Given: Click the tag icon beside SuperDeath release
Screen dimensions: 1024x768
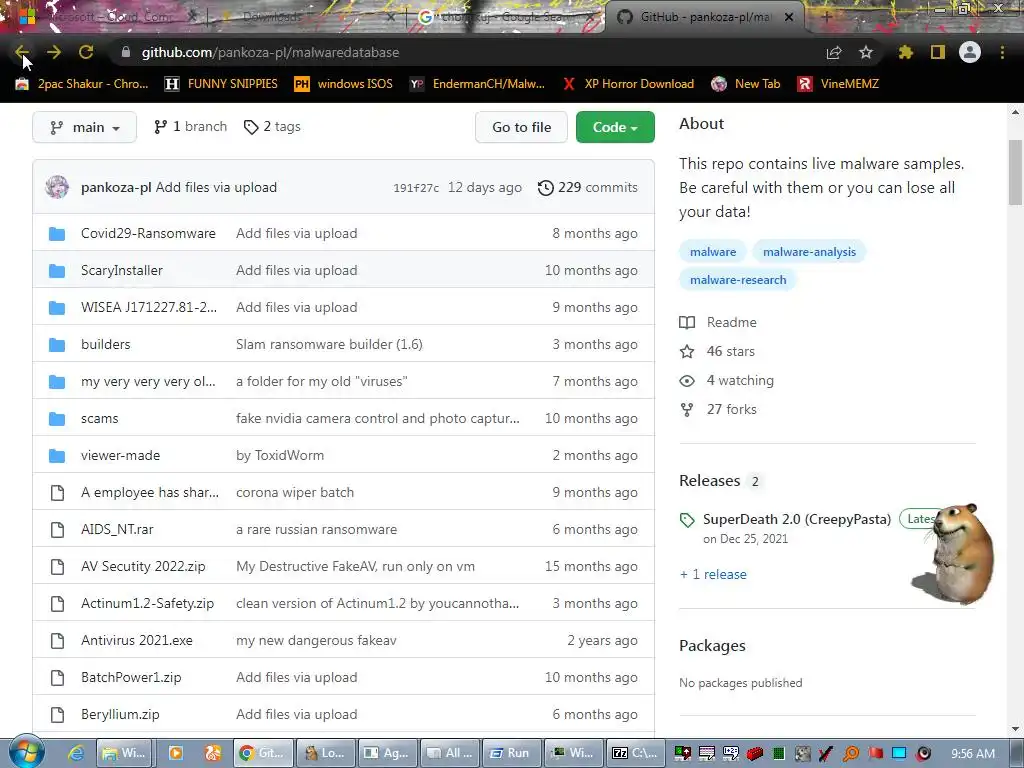Looking at the screenshot, I should pyautogui.click(x=687, y=520).
